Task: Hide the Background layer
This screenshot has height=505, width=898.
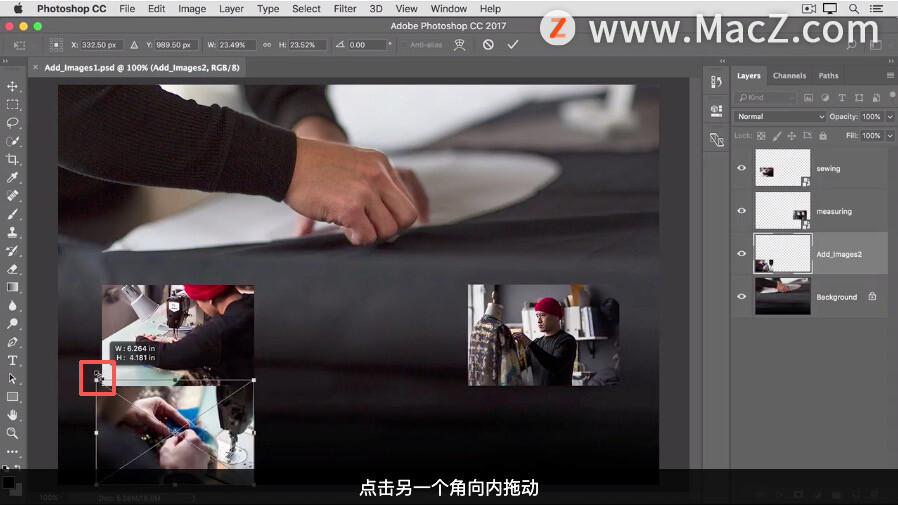Action: tap(742, 297)
